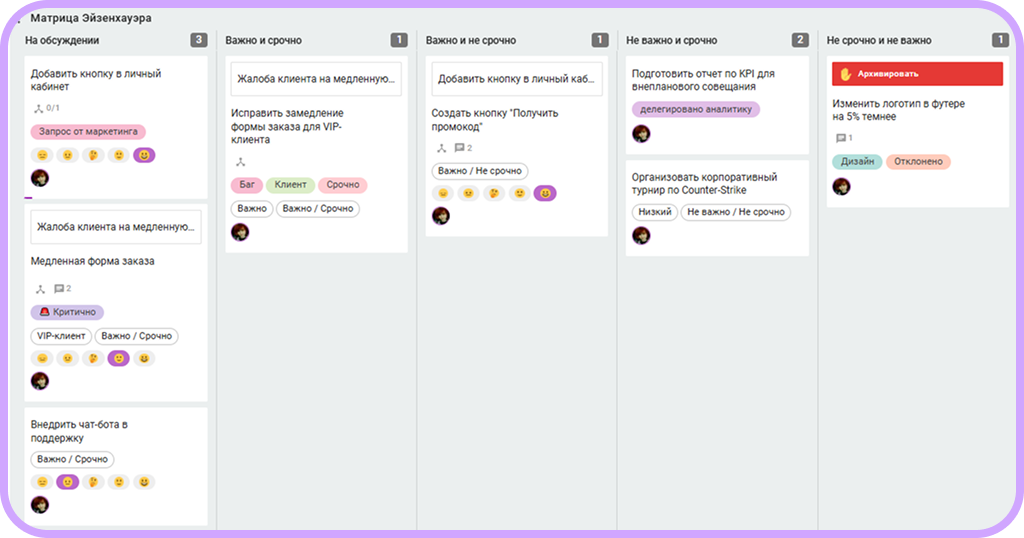Expand parent 'Жалоба клиента' box above 'Медленная форма заказа'
Screen dimensions: 1024x538
[116, 228]
